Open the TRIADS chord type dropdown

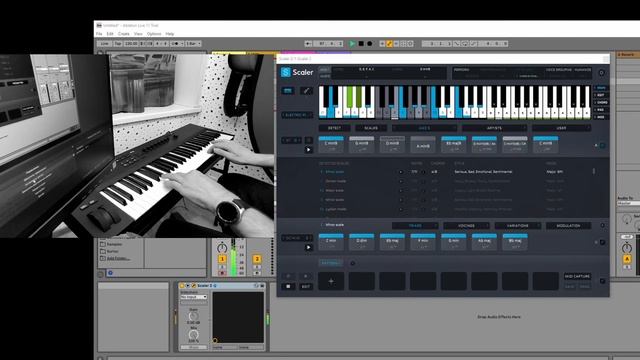pos(415,226)
